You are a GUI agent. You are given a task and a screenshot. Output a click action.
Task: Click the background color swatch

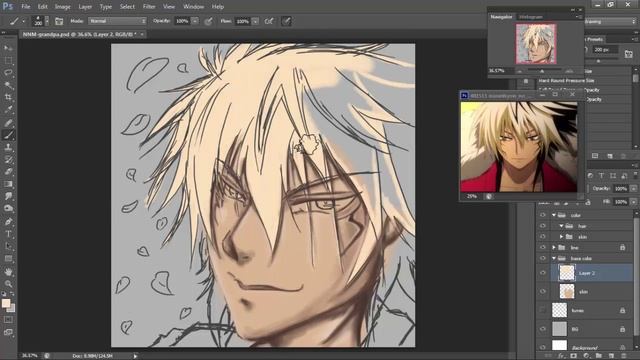tap(12, 309)
